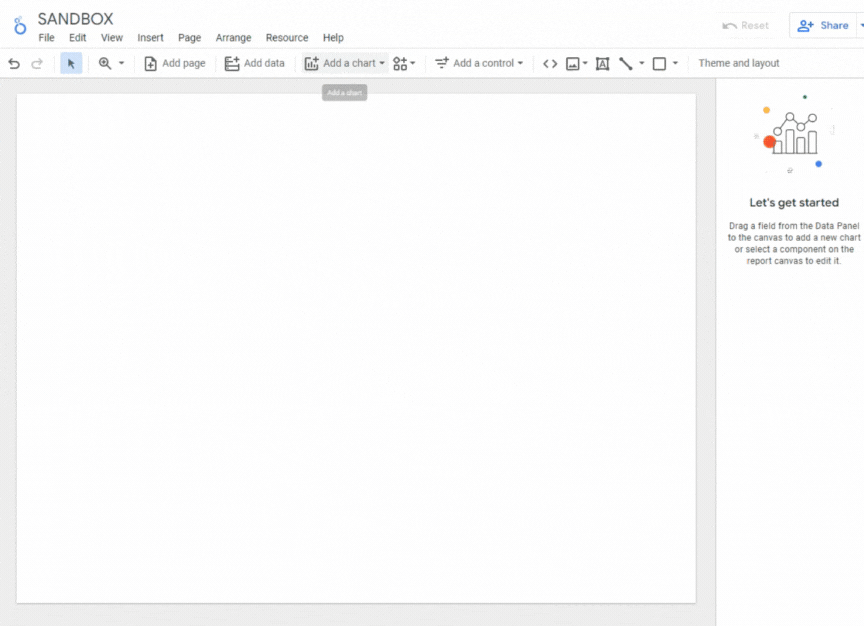Open the Arrange menu
The height and width of the screenshot is (626, 864).
click(x=233, y=38)
